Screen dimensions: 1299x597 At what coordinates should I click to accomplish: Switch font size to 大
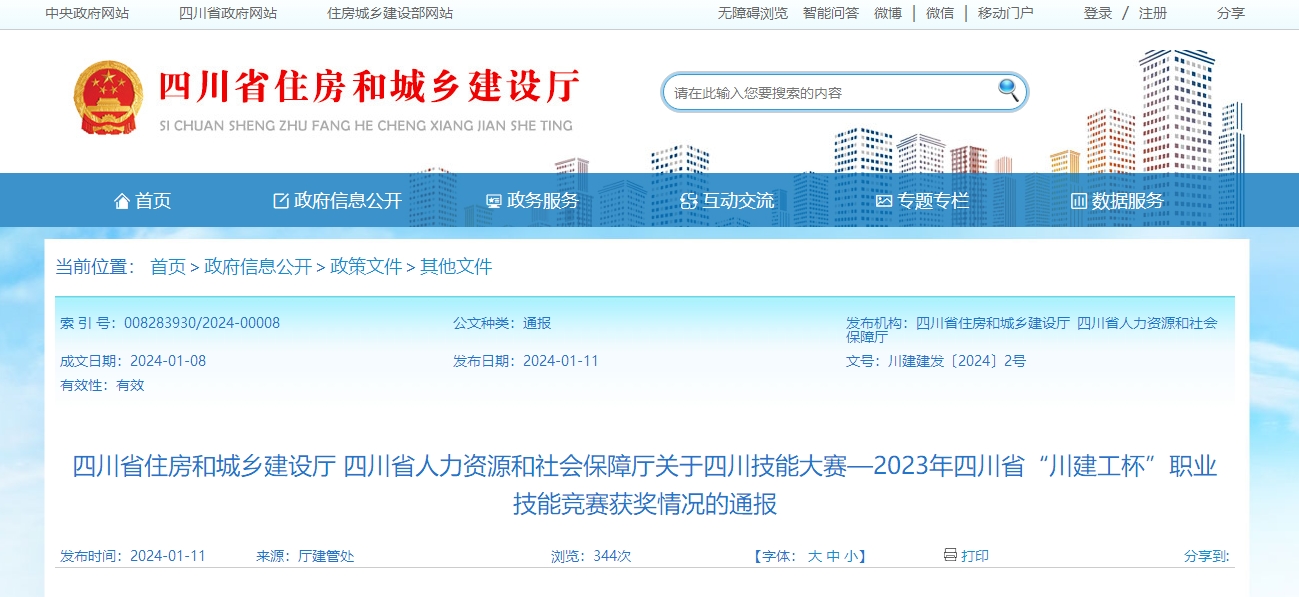816,556
